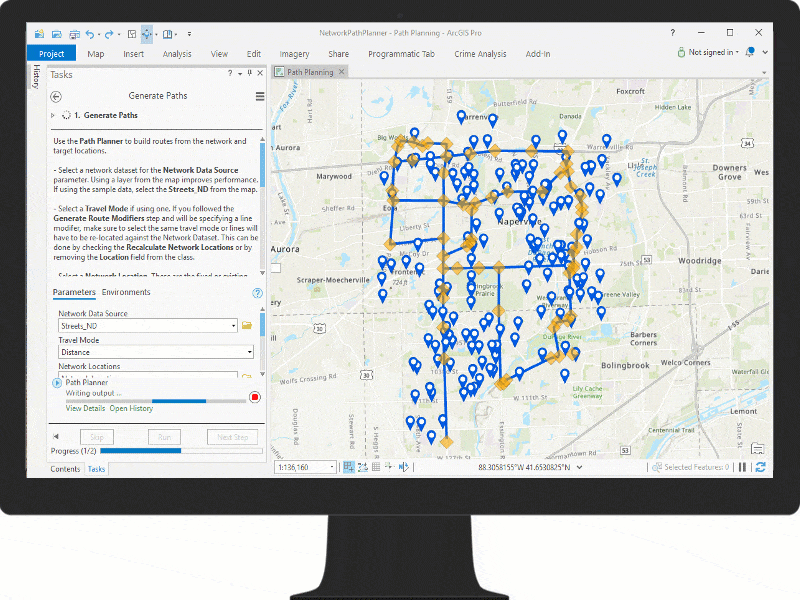Open Customize Quick Access Toolbar dropdown
This screenshot has height=600, width=800.
coord(189,34)
